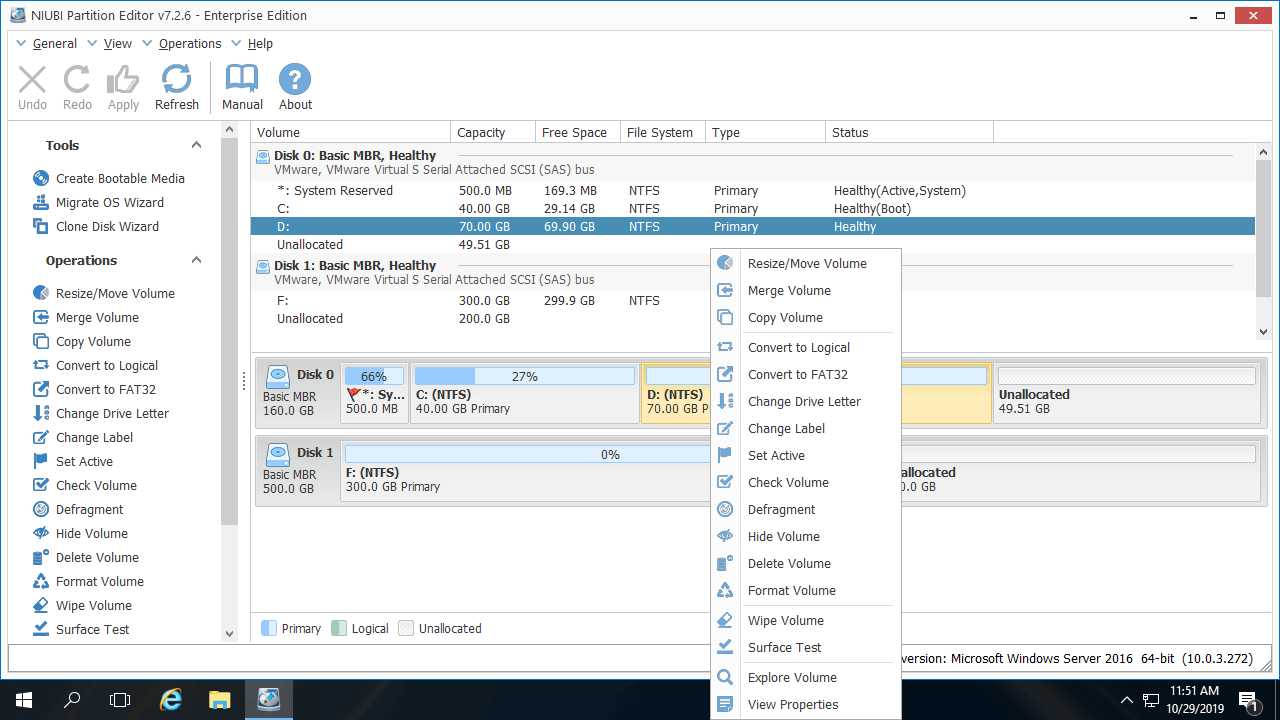Click the Refresh toolbar icon
The width and height of the screenshot is (1280, 720).
point(177,87)
